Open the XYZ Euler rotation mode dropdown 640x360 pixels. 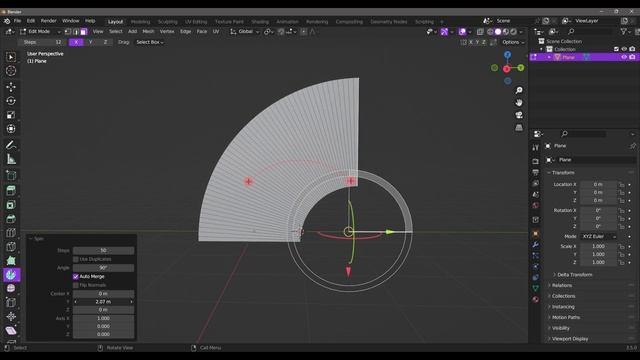coord(599,236)
